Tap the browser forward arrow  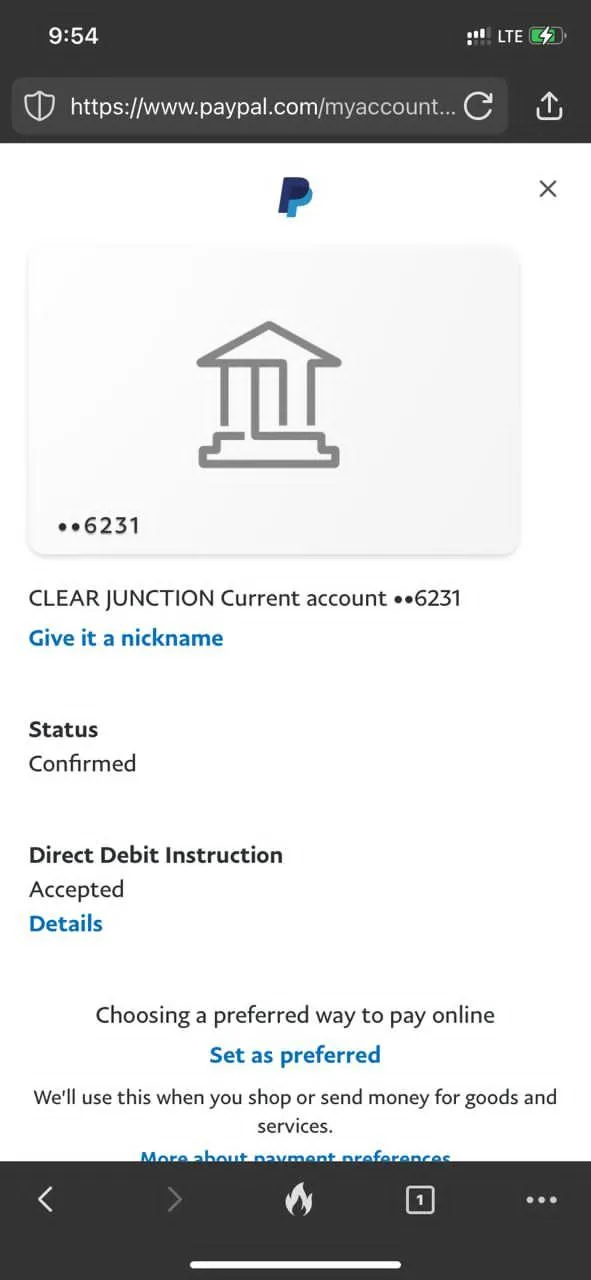click(174, 1199)
